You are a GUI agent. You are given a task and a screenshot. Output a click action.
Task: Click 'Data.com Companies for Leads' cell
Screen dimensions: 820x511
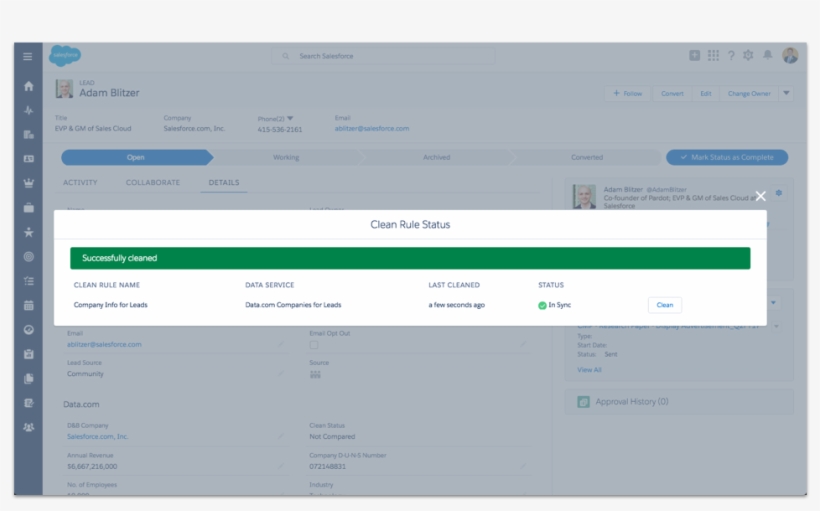click(x=293, y=305)
